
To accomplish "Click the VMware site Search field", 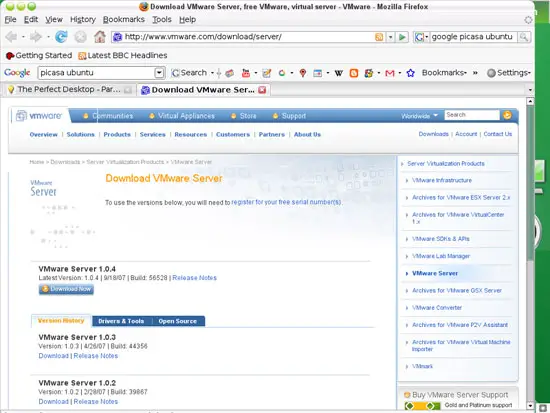I will click(472, 115).
